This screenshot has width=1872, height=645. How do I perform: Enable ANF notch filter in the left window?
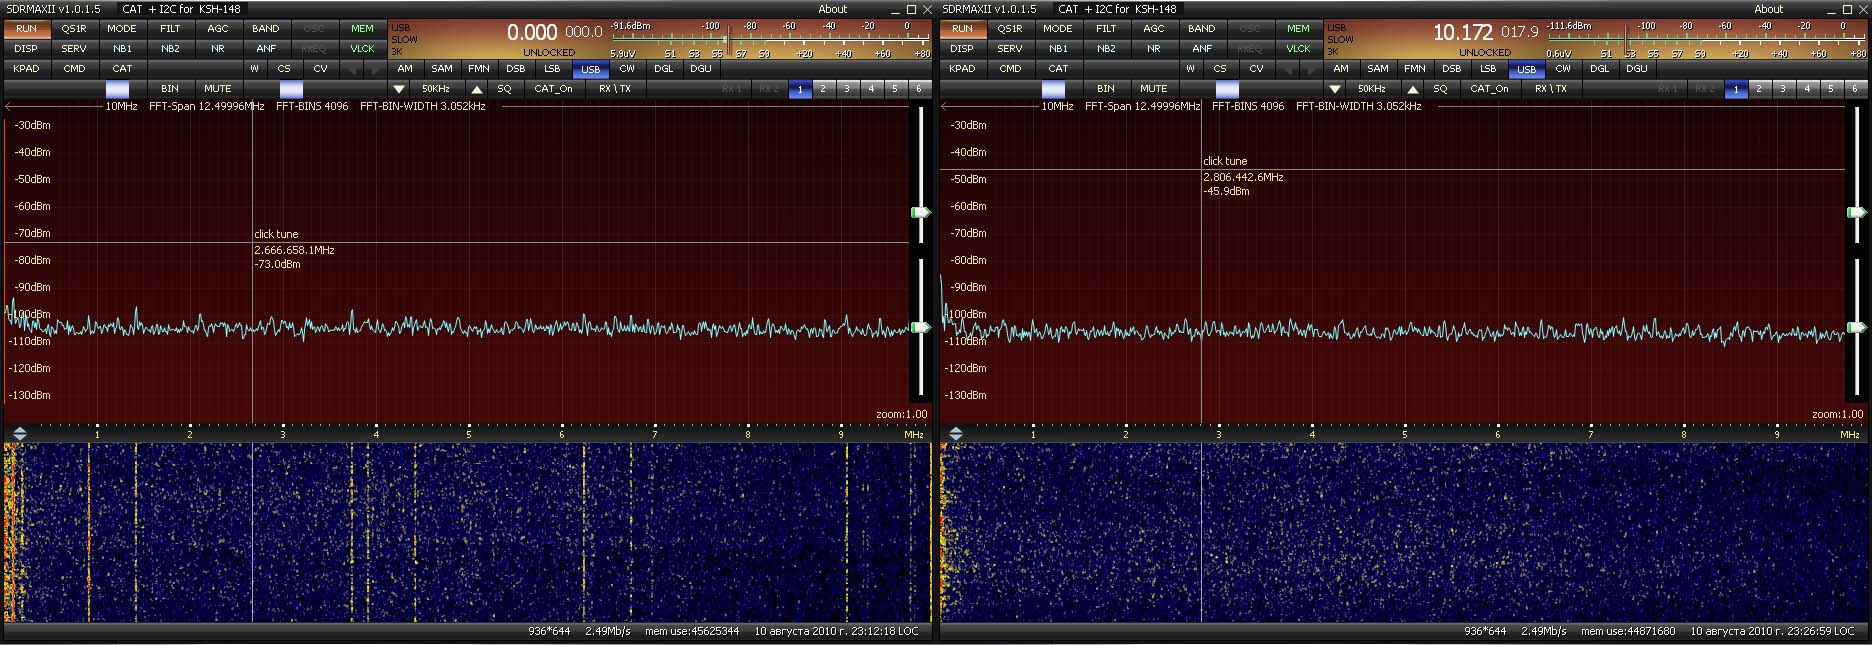tap(266, 48)
